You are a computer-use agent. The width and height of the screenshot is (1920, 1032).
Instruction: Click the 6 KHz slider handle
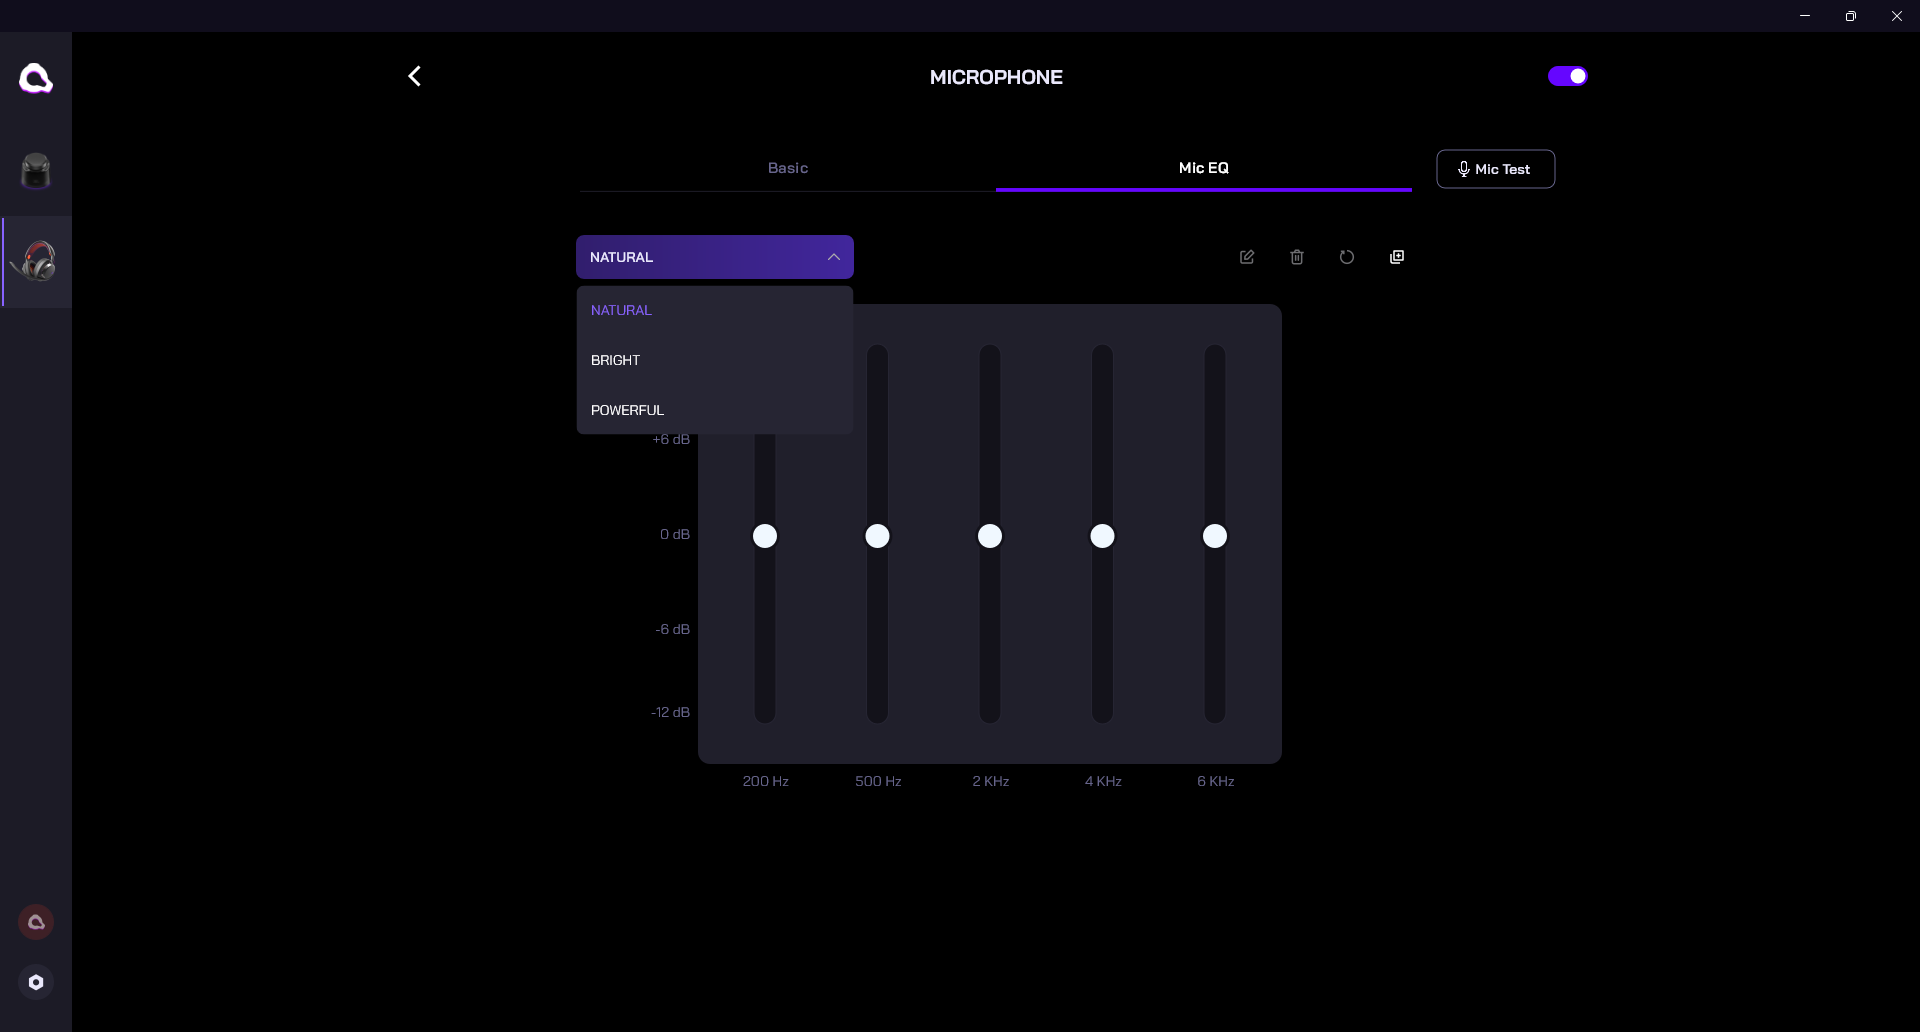1215,536
